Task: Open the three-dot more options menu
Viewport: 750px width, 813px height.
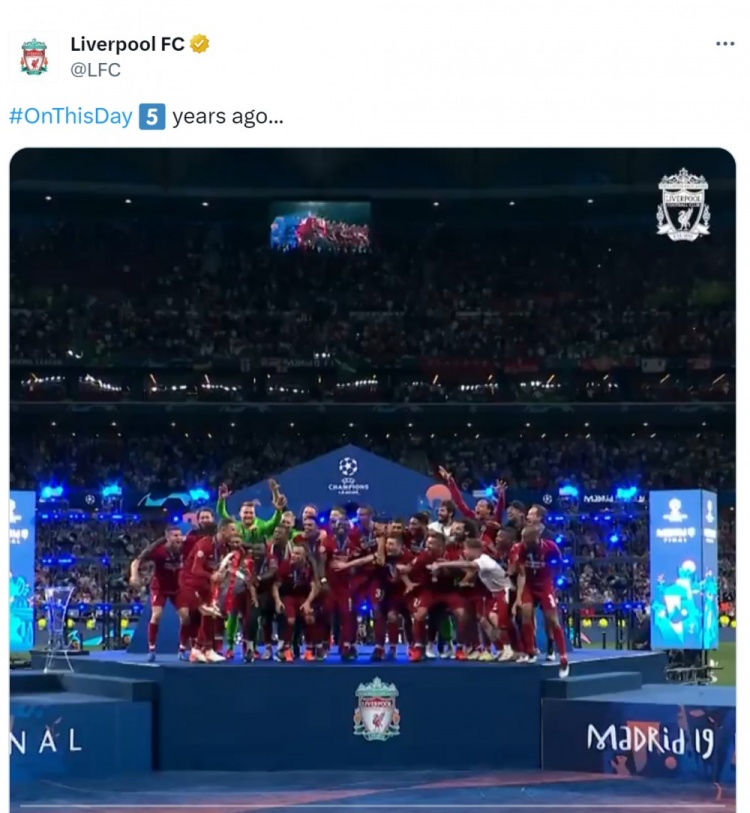Action: tap(725, 44)
